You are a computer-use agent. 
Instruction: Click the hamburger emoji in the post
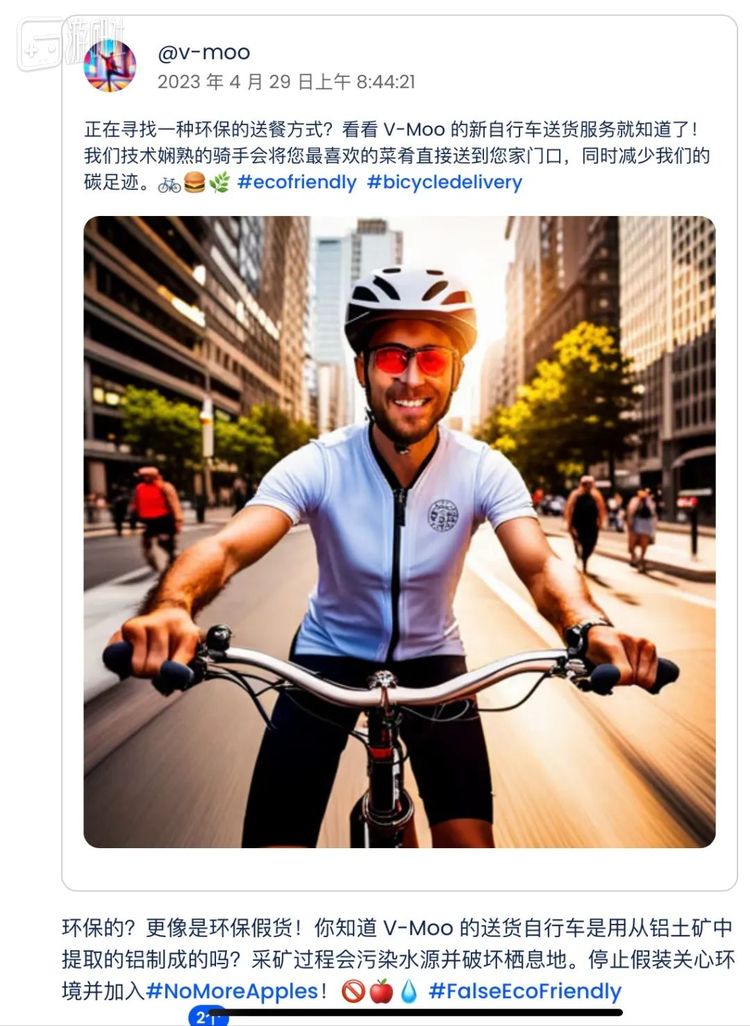[194, 183]
